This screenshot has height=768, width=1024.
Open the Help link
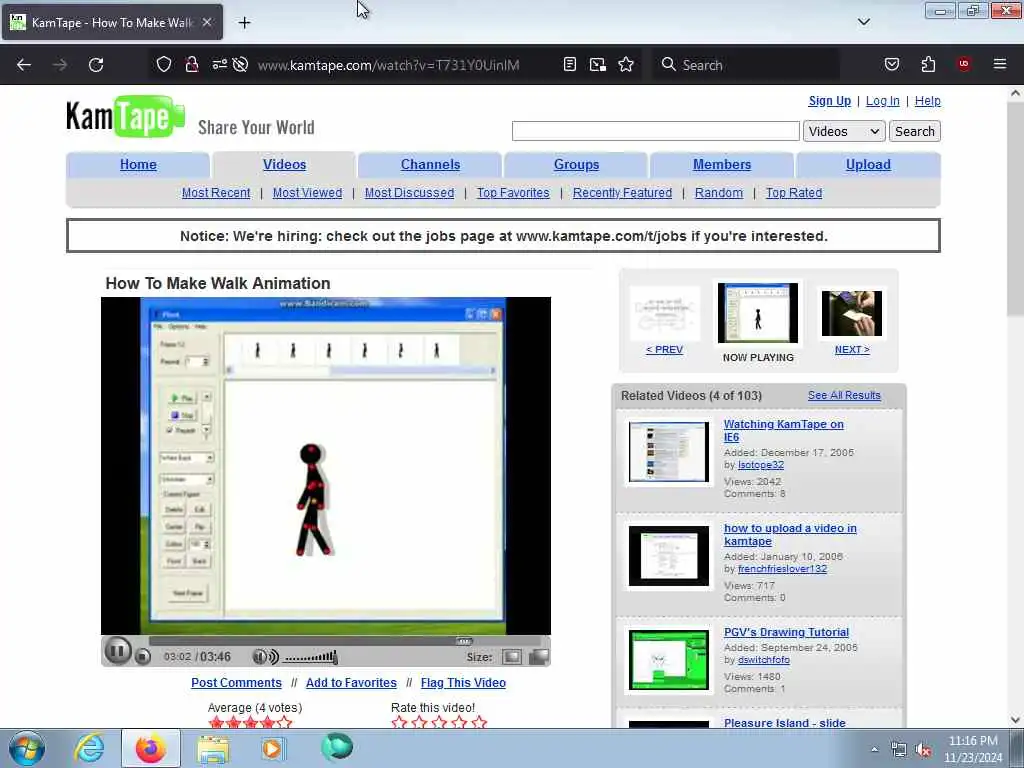click(927, 101)
